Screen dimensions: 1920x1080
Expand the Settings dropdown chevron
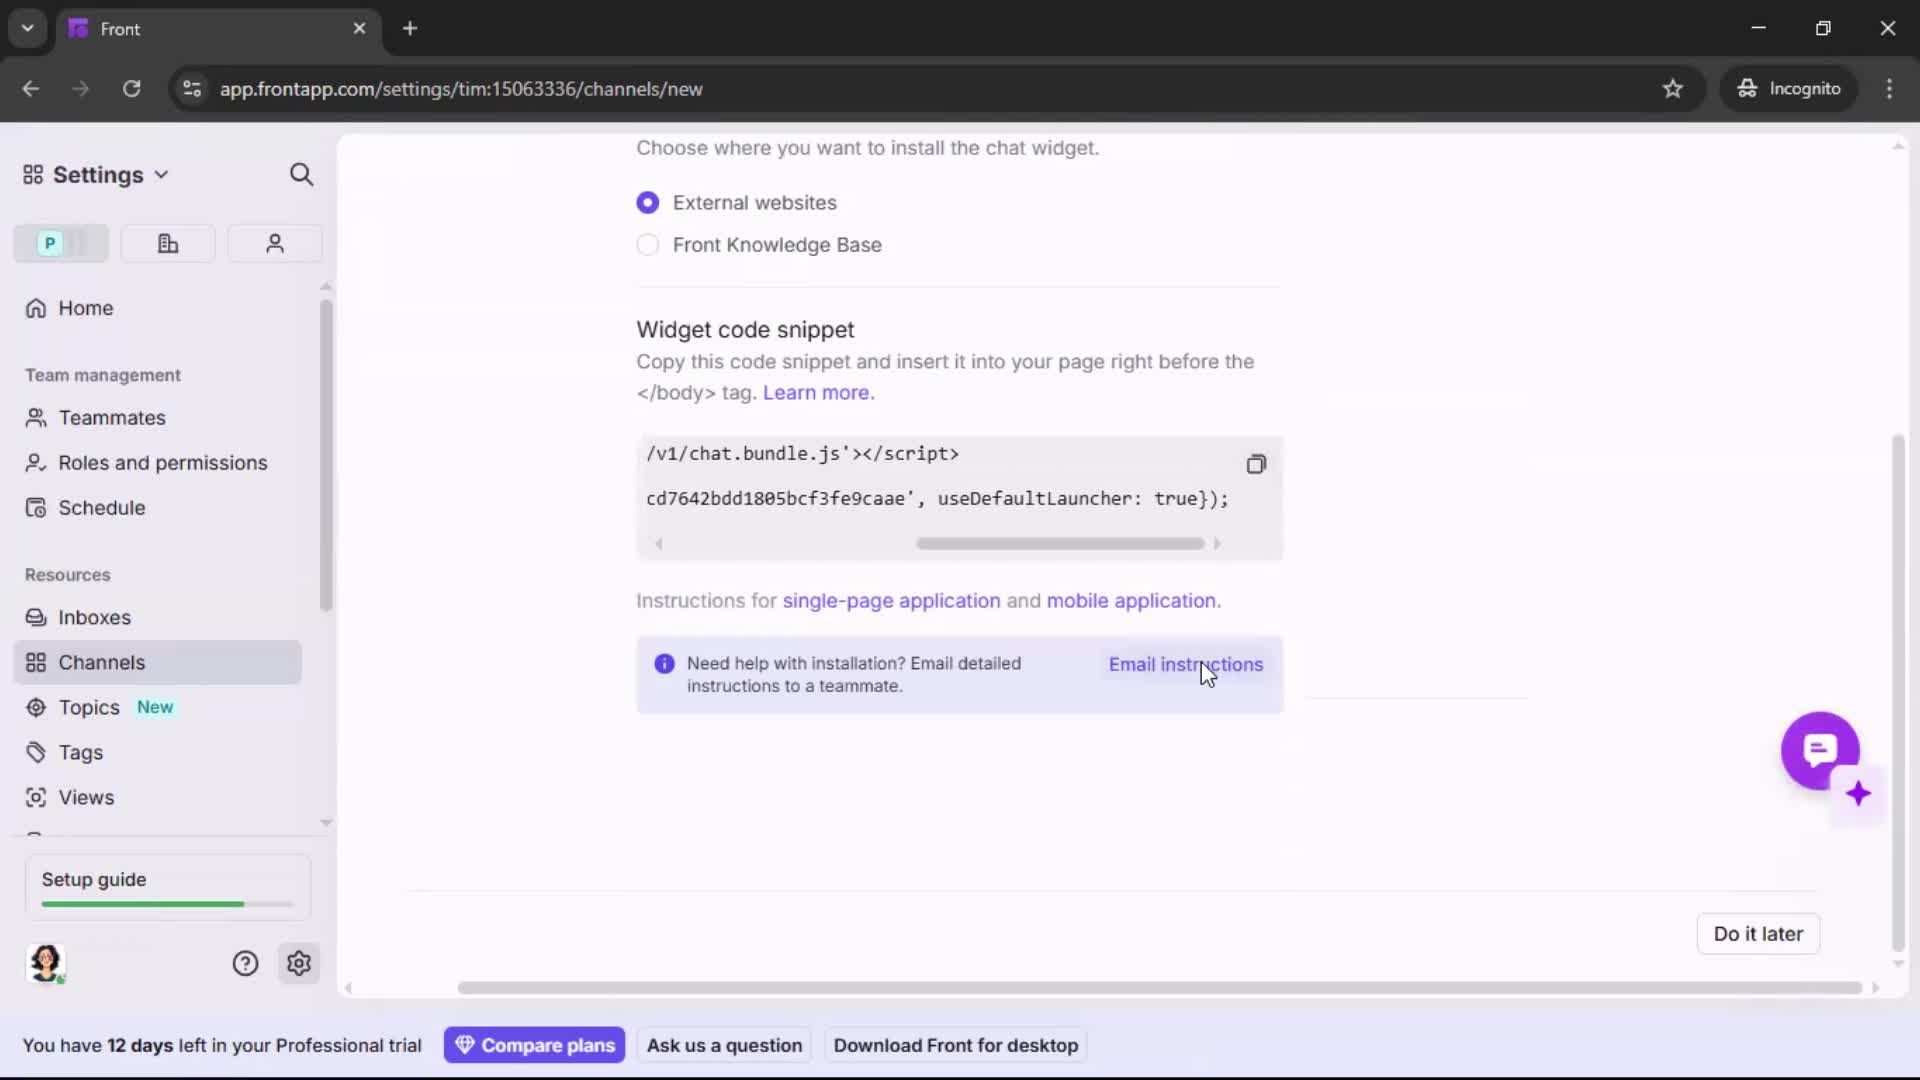pyautogui.click(x=162, y=174)
